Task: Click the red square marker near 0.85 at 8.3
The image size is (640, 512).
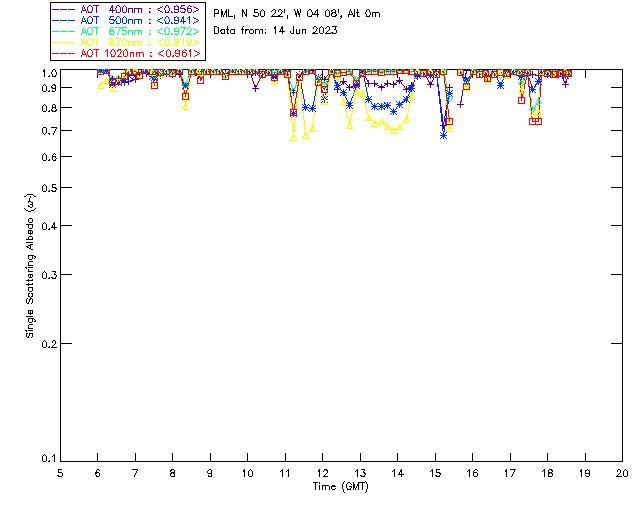Action: (x=186, y=96)
